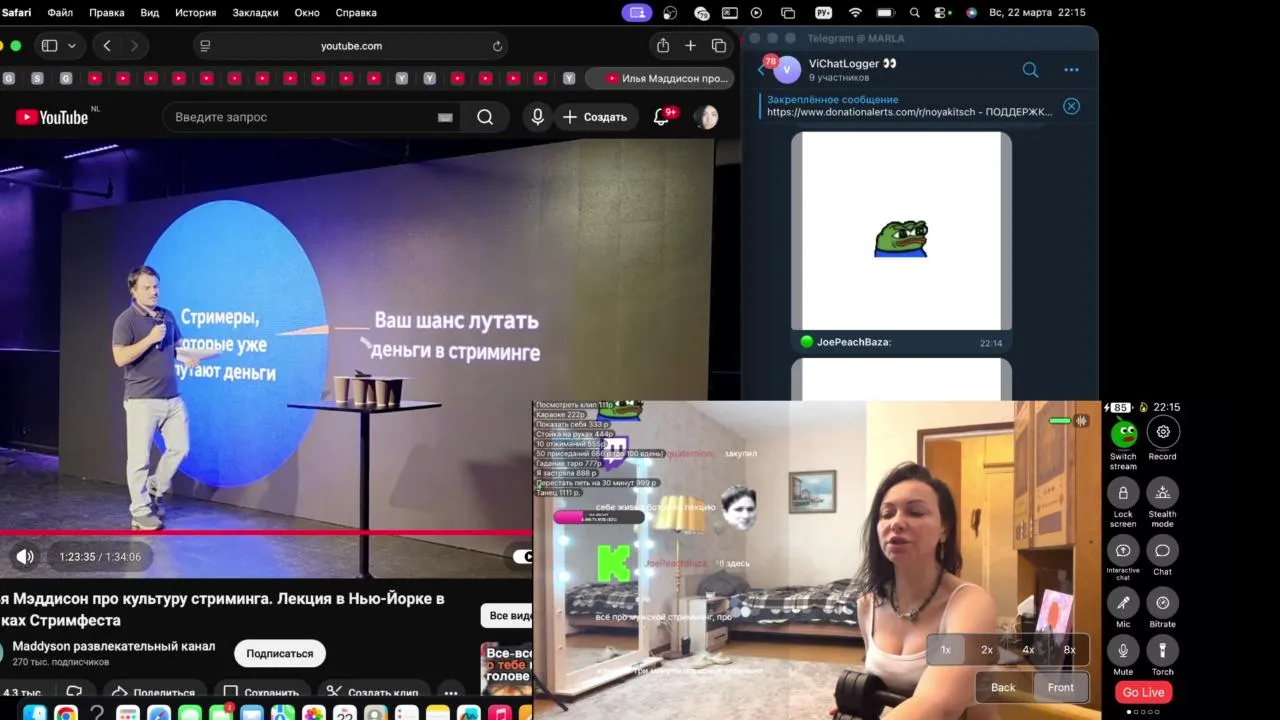Open the Файл menu in the menu bar
Image resolution: width=1280 pixels, height=720 pixels.
[60, 13]
